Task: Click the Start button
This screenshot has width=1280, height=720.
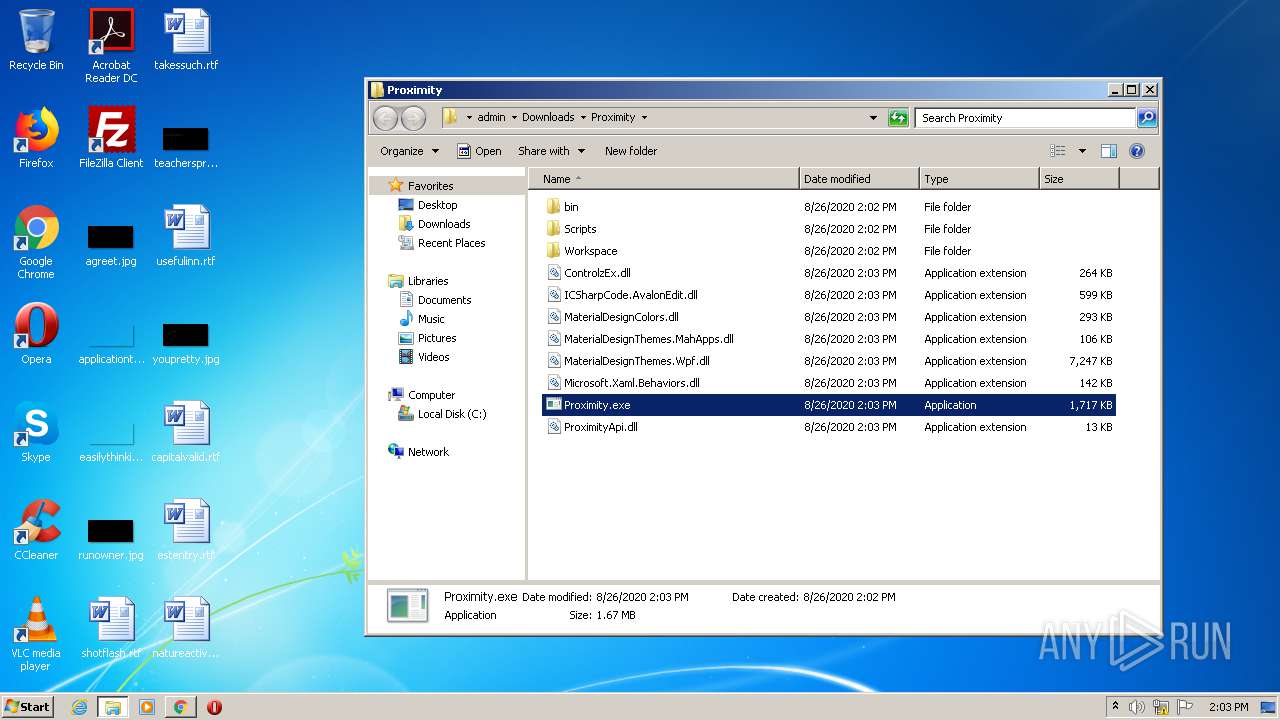Action: pos(28,707)
